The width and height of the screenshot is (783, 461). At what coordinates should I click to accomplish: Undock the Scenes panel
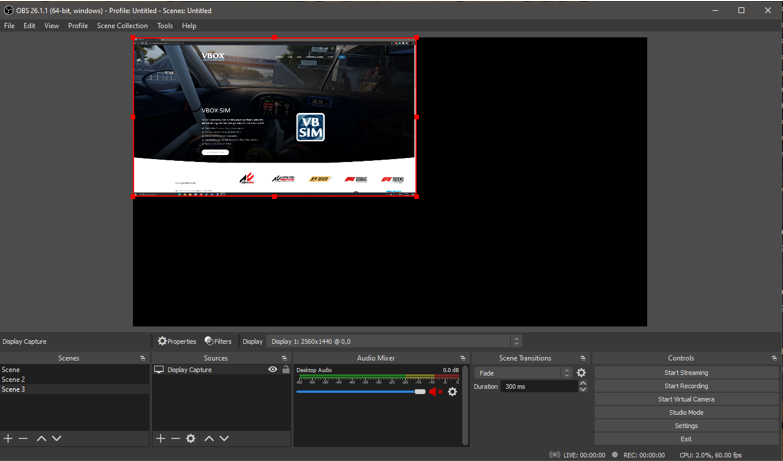143,358
